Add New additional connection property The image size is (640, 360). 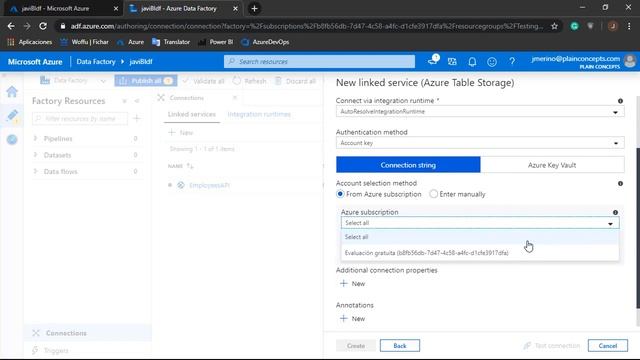(x=353, y=284)
